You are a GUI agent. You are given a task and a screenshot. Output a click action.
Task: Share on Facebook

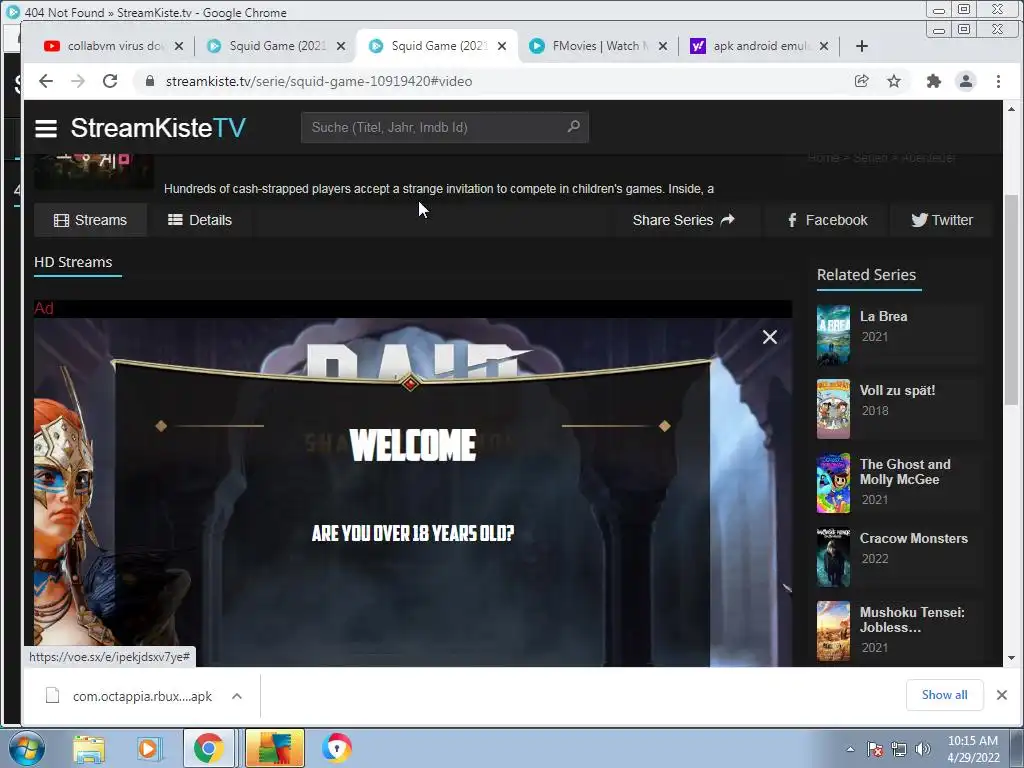click(827, 220)
